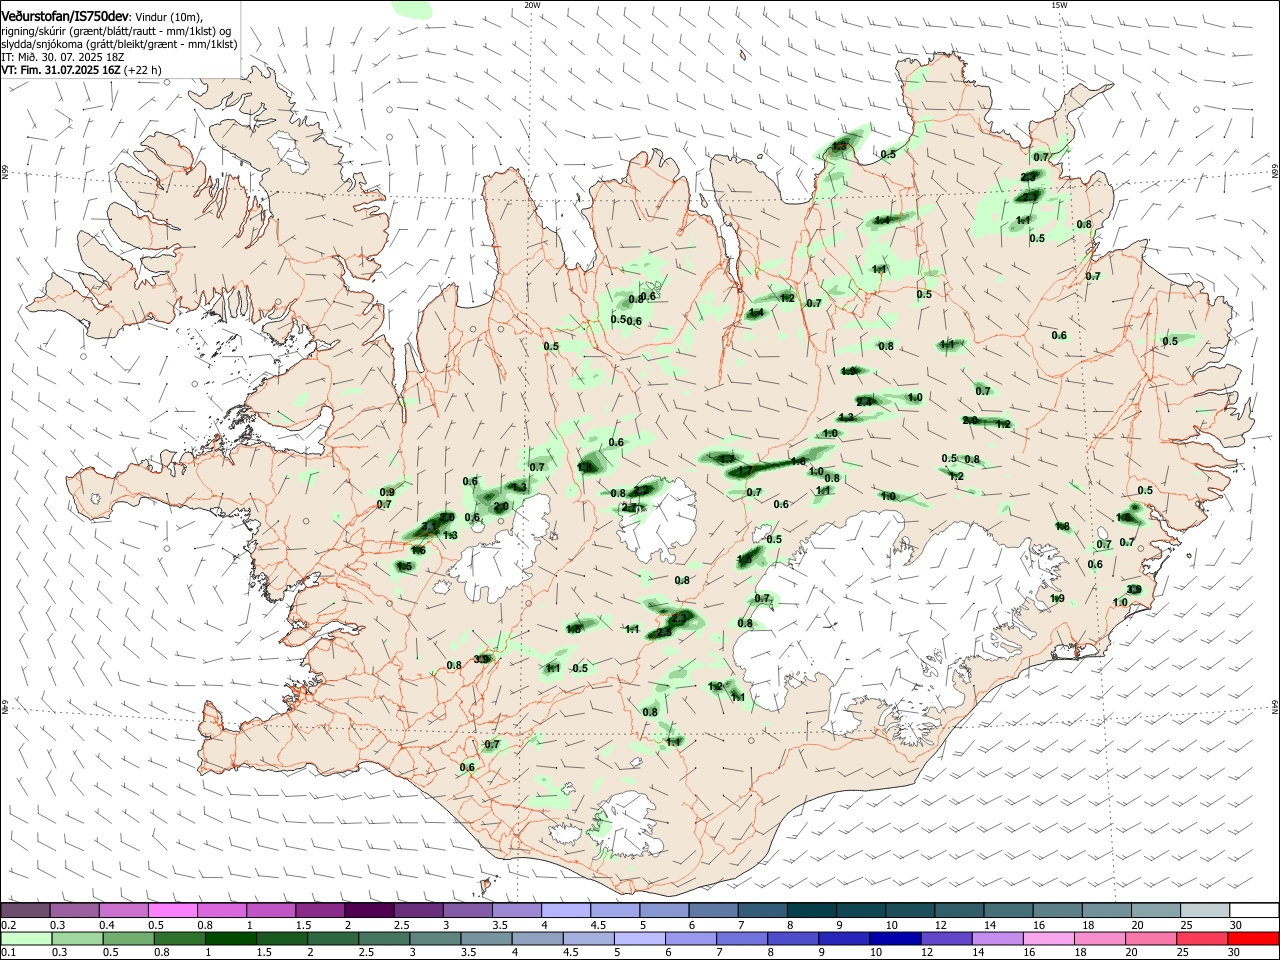Pick the navy blue swatch between 10 and 12

click(895, 938)
